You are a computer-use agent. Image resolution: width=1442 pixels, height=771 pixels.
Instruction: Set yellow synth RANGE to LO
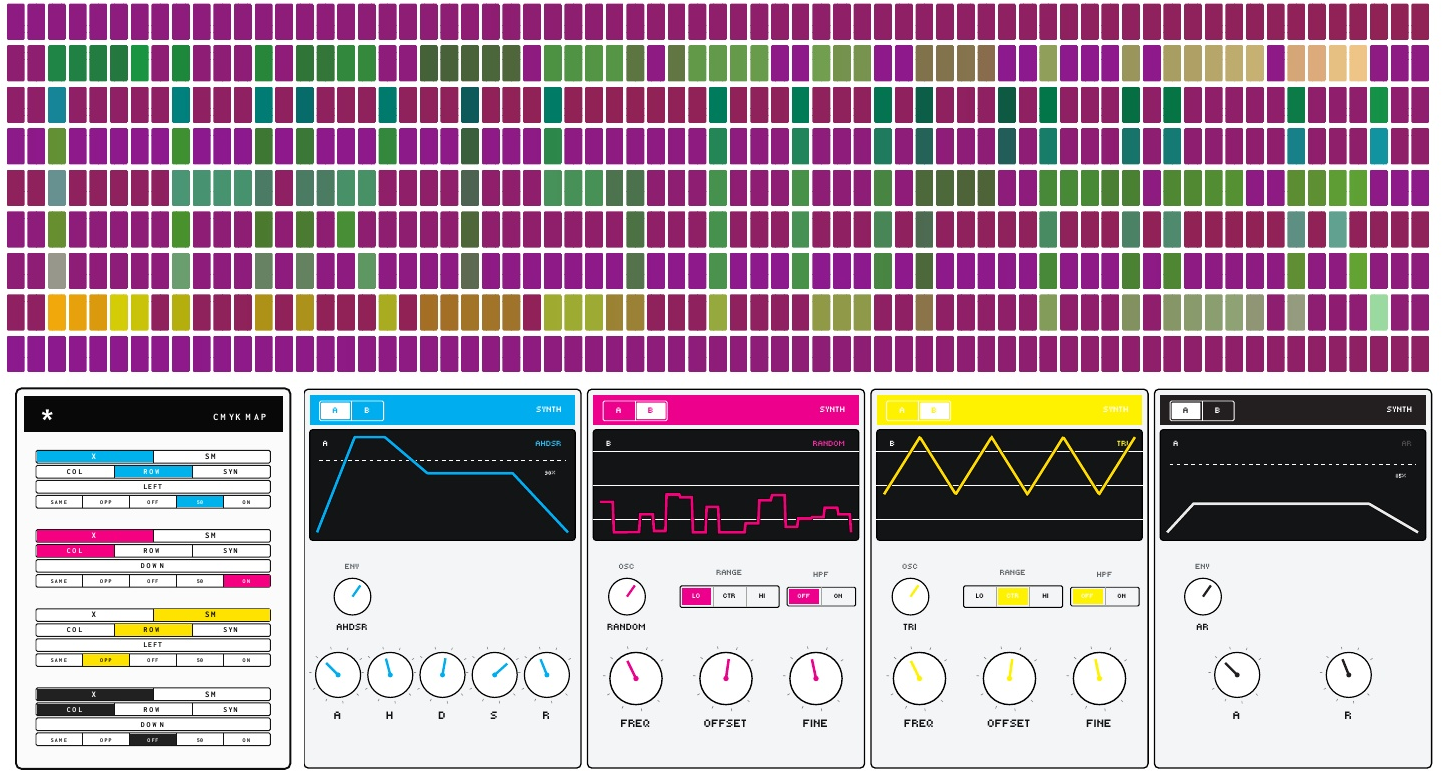(980, 596)
